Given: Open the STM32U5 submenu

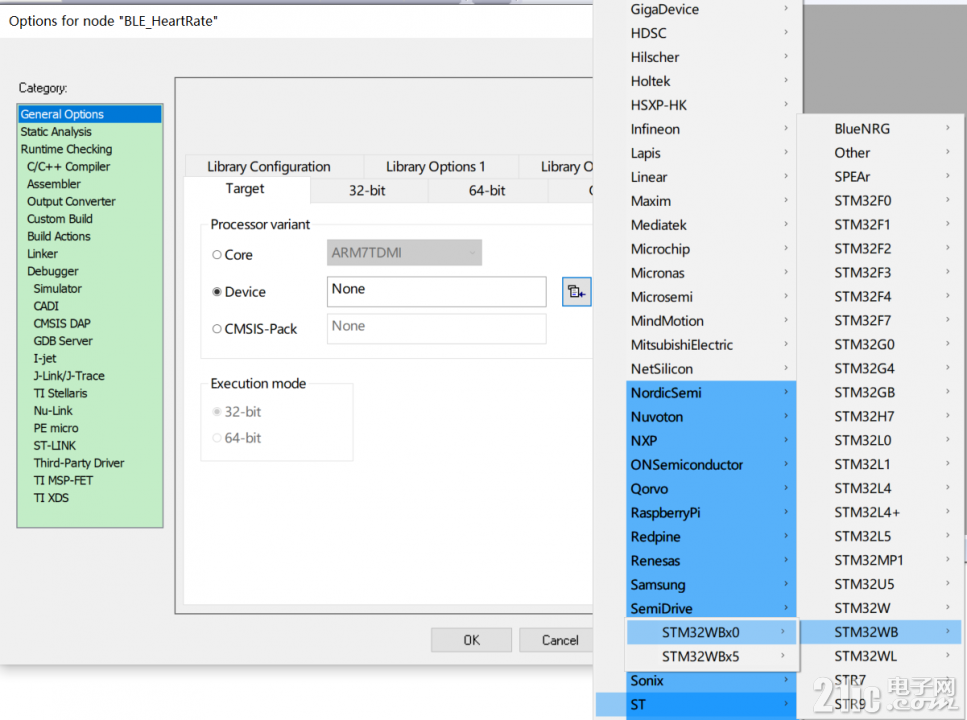Looking at the screenshot, I should (x=881, y=584).
